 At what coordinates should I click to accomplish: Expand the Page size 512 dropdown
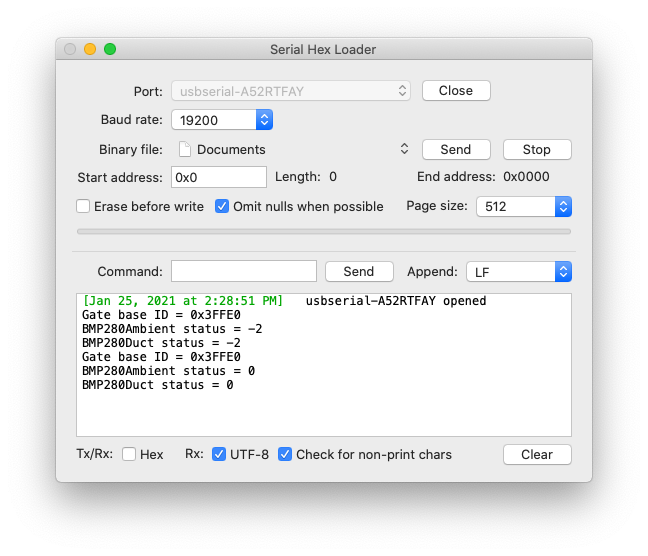[x=524, y=206]
